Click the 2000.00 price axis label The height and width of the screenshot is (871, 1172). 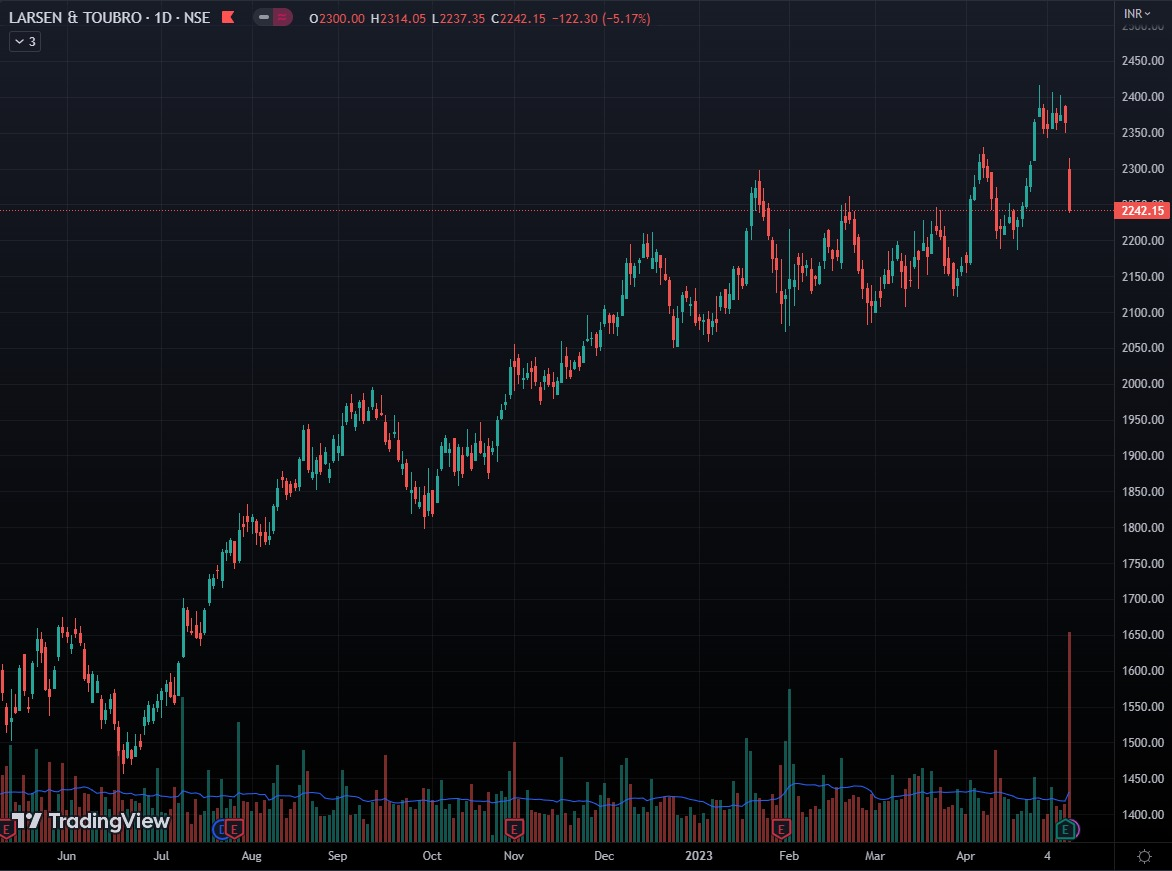(x=1142, y=384)
